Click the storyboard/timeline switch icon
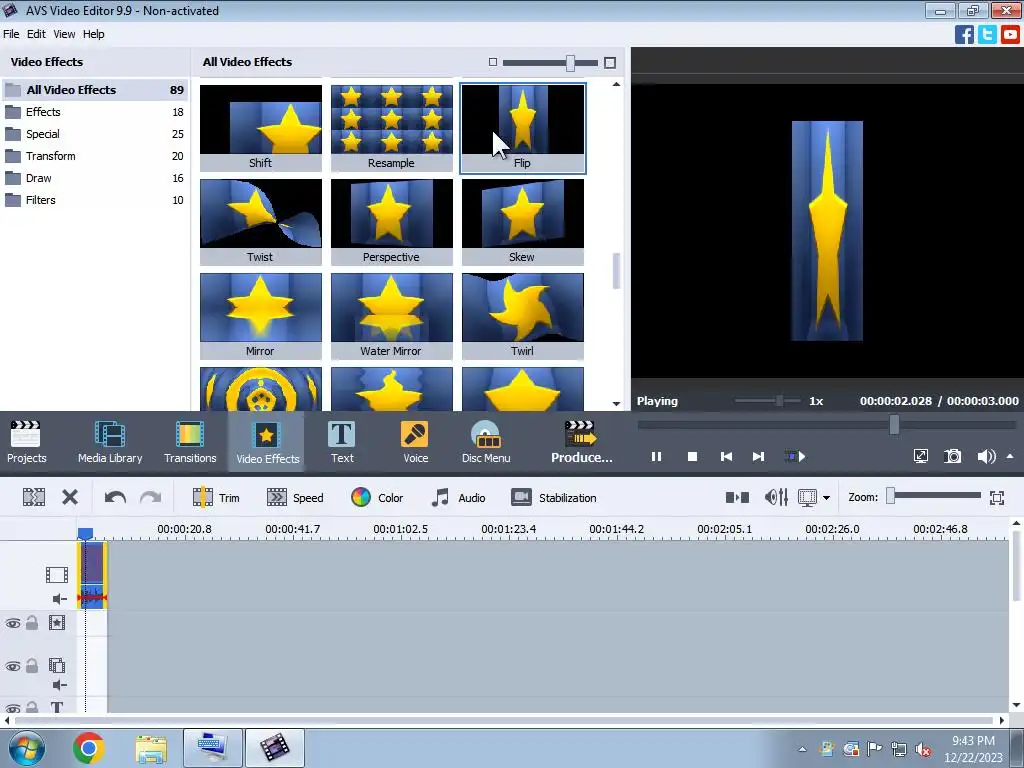Viewport: 1024px width, 768px height. [x=737, y=498]
